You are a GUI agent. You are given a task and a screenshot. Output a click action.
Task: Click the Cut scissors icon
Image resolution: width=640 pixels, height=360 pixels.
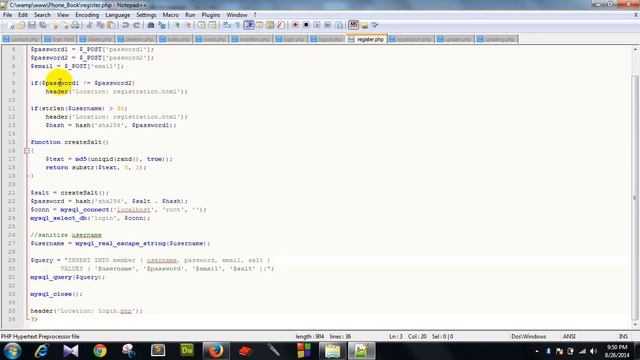(89, 25)
